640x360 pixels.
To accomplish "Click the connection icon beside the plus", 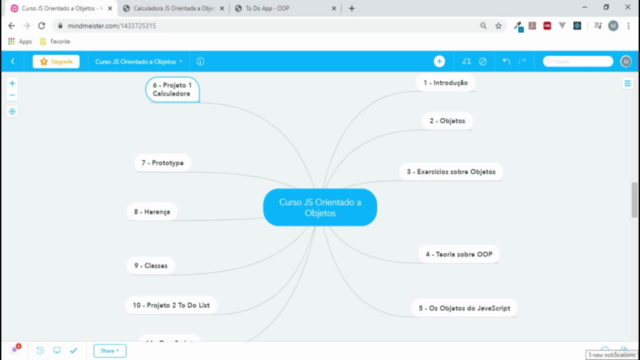I will point(467,62).
